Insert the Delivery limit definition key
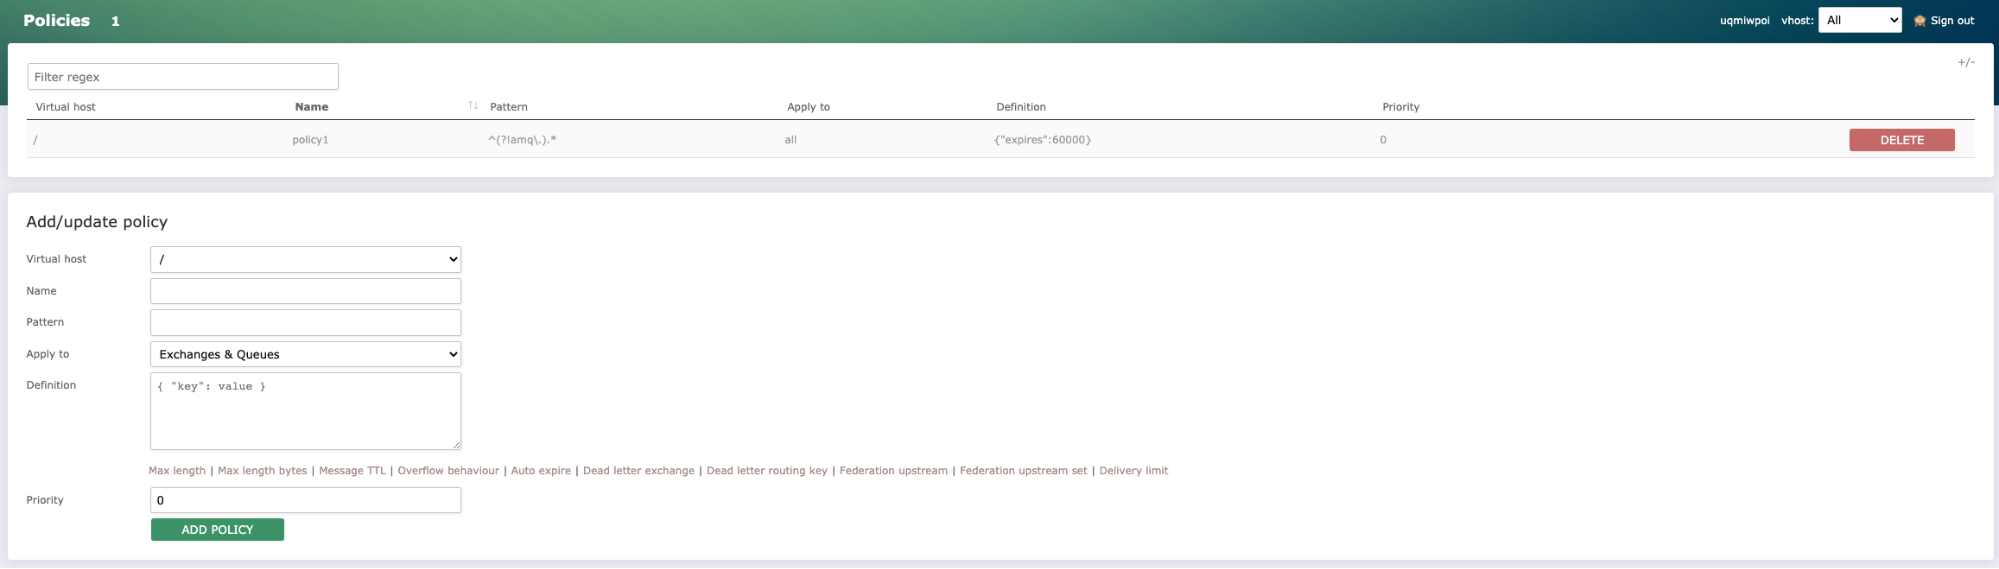Viewport: 1999px width, 569px height. coord(1133,471)
